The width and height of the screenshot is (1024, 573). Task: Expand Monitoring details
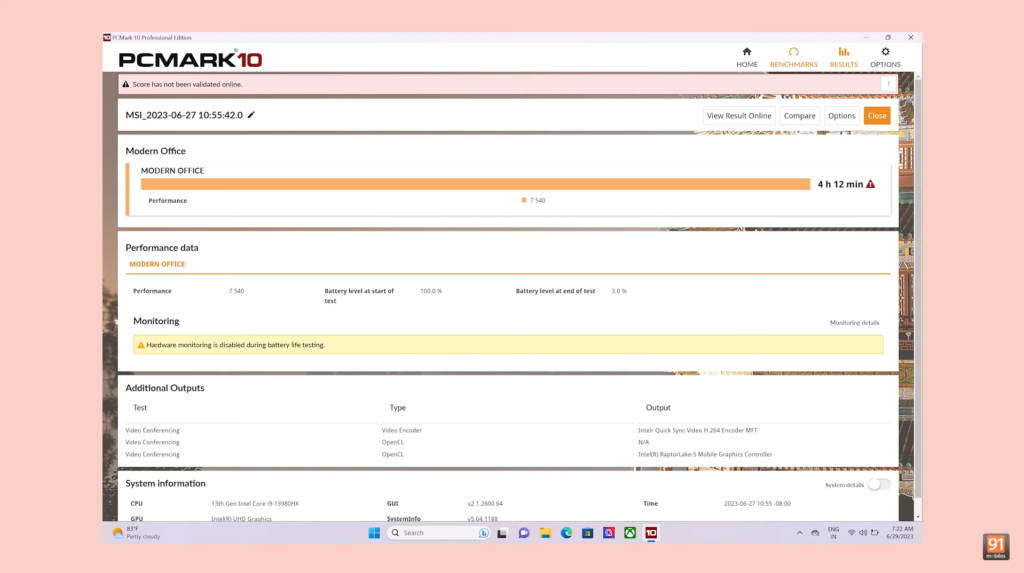[854, 323]
